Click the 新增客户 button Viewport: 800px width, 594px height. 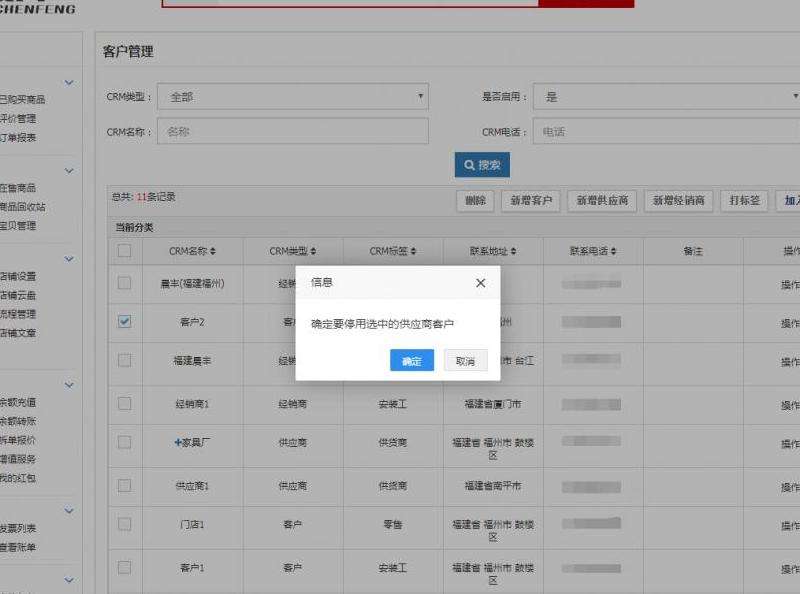pos(531,201)
